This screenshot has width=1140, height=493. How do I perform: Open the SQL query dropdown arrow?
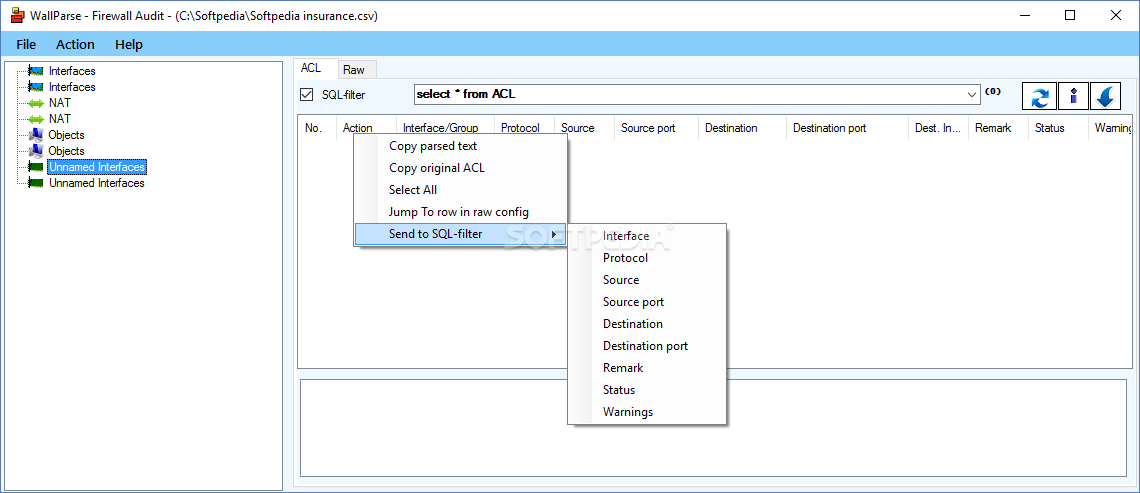pyautogui.click(x=972, y=95)
